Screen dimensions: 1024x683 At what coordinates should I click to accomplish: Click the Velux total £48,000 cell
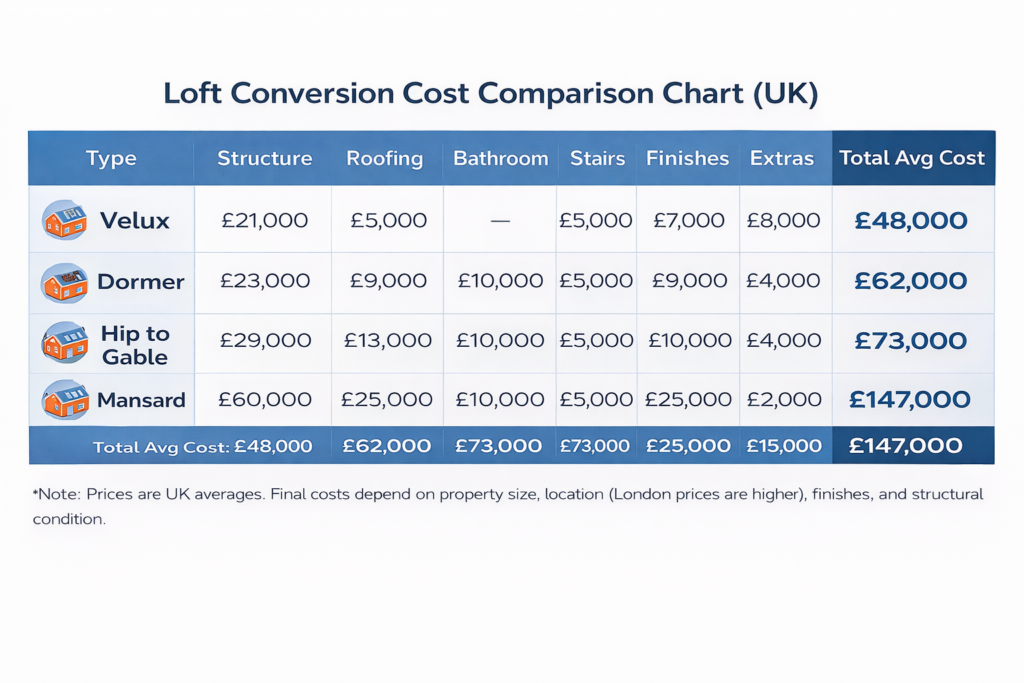coord(911,220)
